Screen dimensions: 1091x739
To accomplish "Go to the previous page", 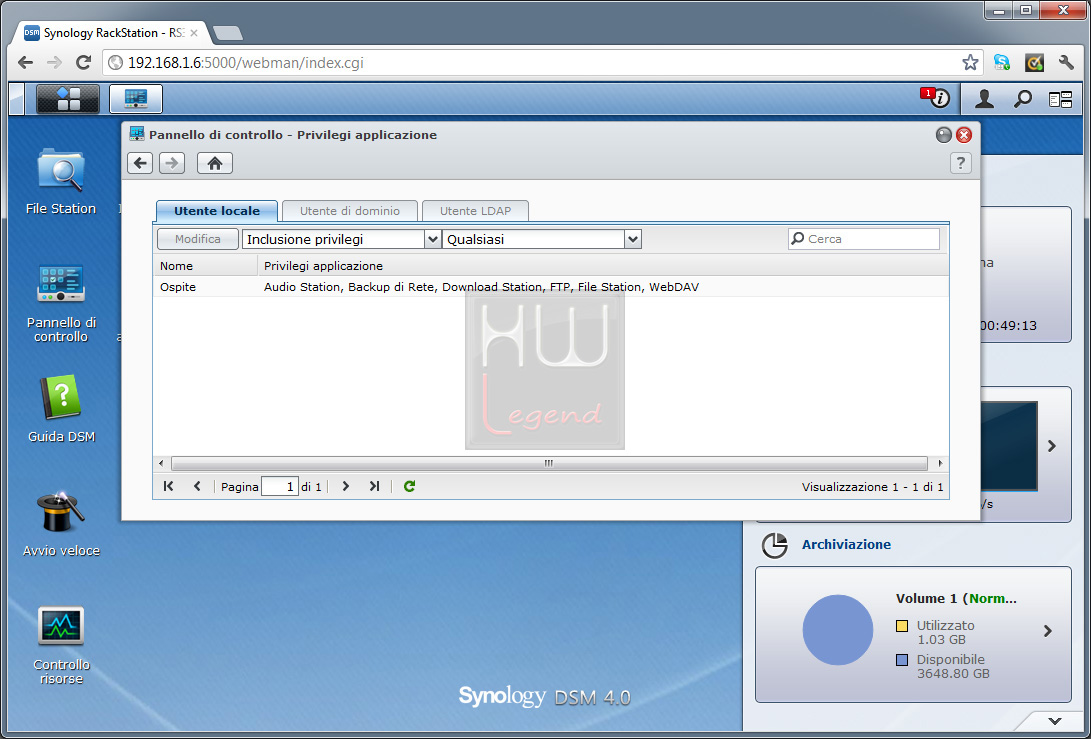I will click(197, 486).
